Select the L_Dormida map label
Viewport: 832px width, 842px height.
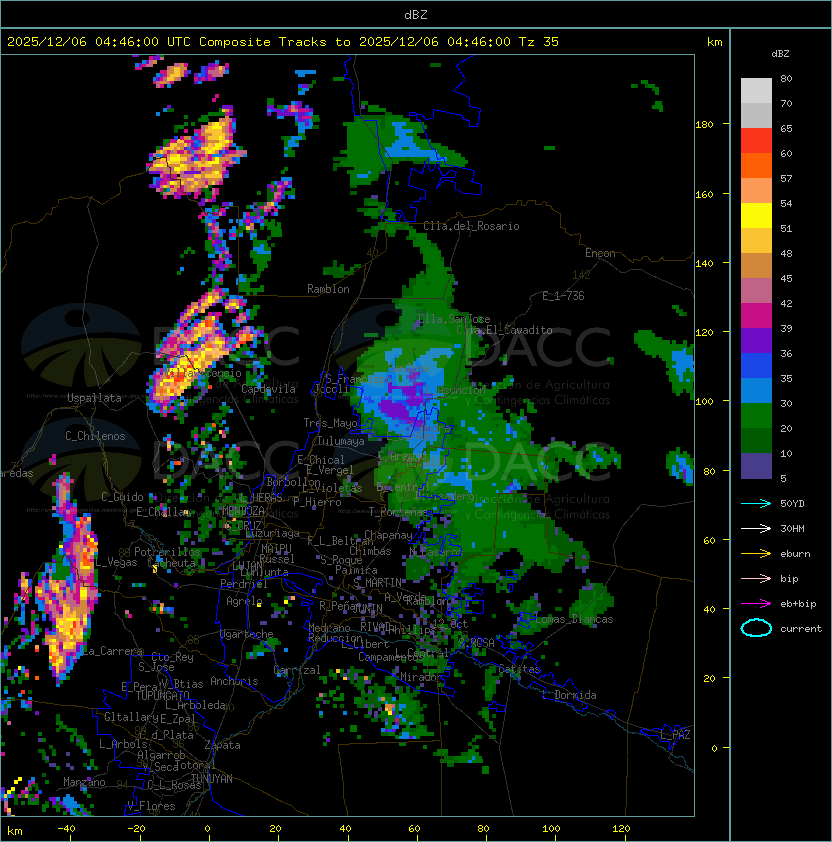(569, 695)
